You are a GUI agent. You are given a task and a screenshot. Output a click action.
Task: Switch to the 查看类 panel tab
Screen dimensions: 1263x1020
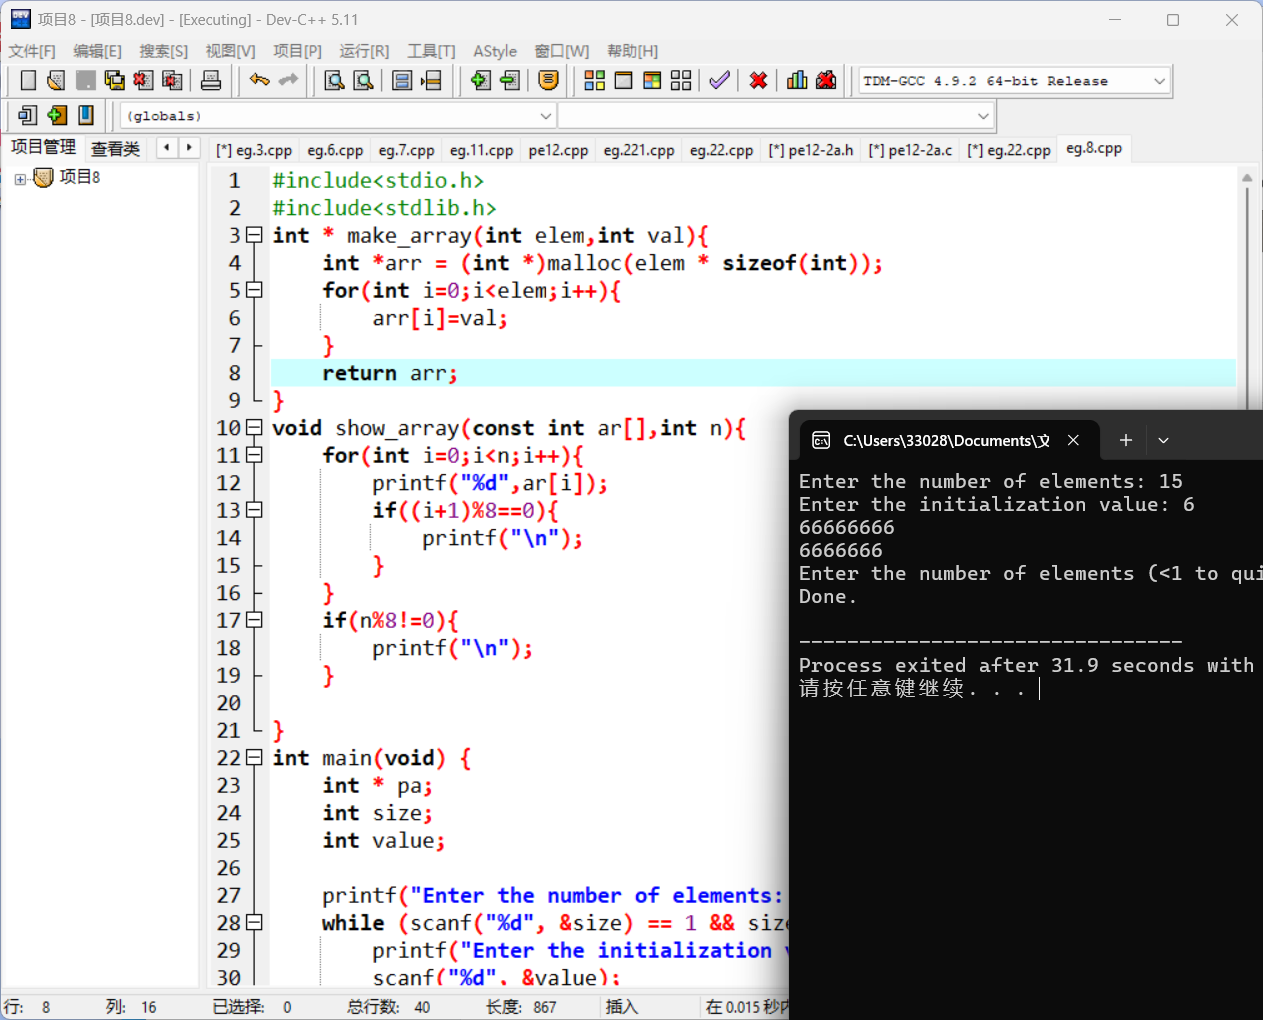115,149
